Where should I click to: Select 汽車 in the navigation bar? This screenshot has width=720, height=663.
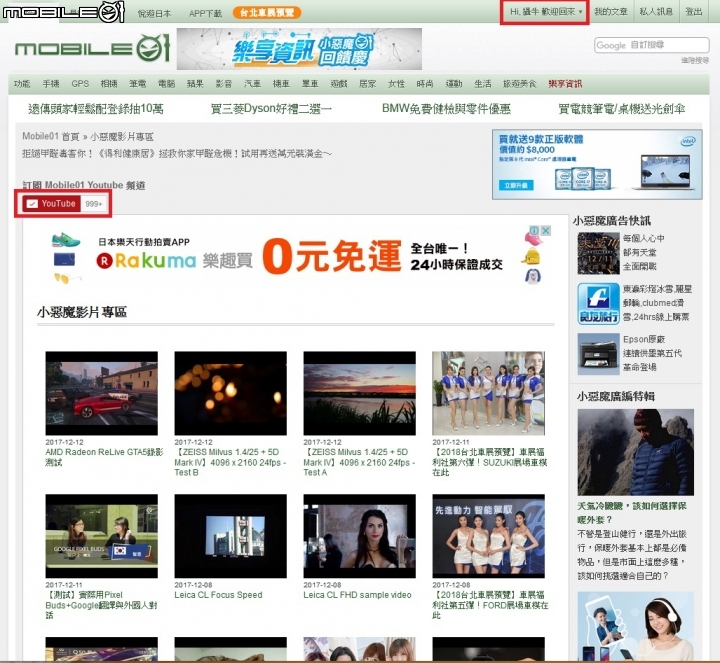point(253,84)
